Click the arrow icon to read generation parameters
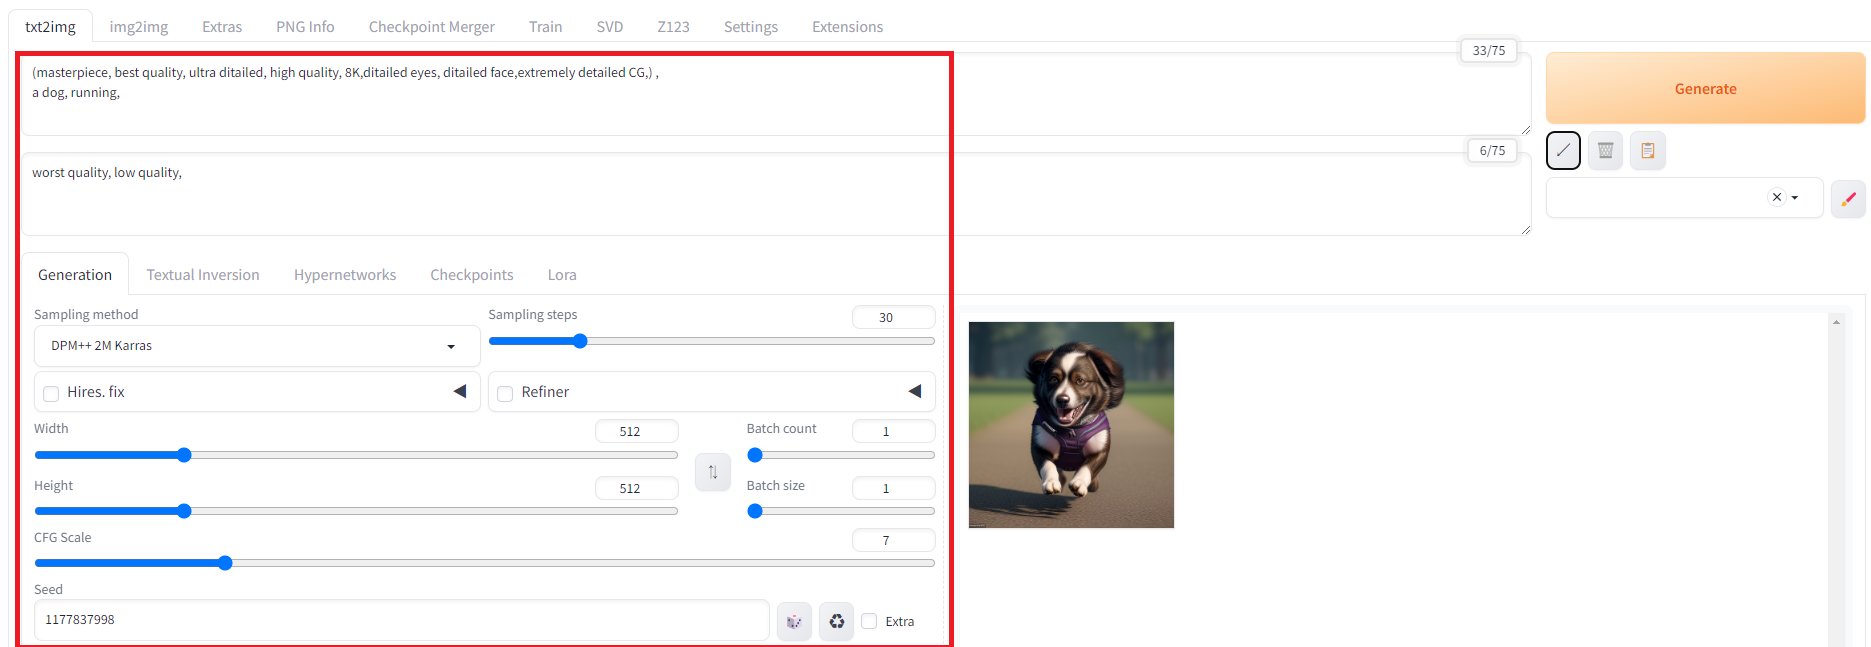Viewport: 1871px width, 647px height. coord(1563,150)
